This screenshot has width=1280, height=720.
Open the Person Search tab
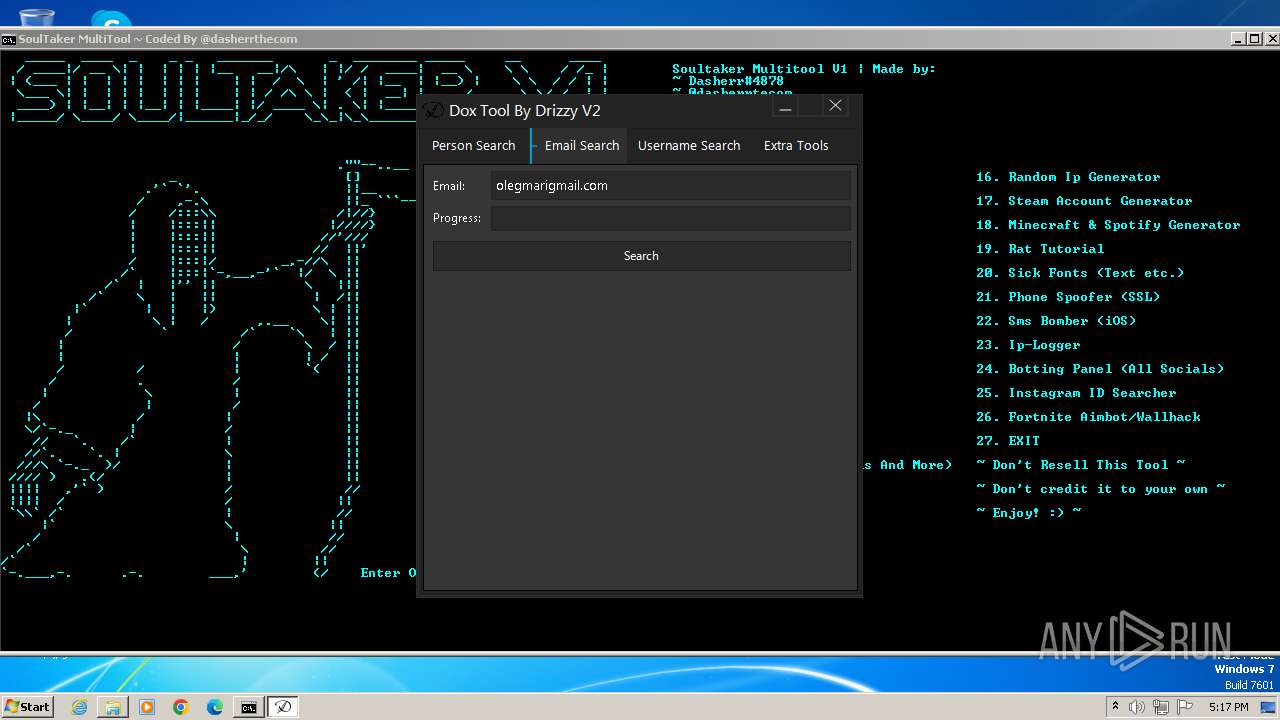(473, 145)
